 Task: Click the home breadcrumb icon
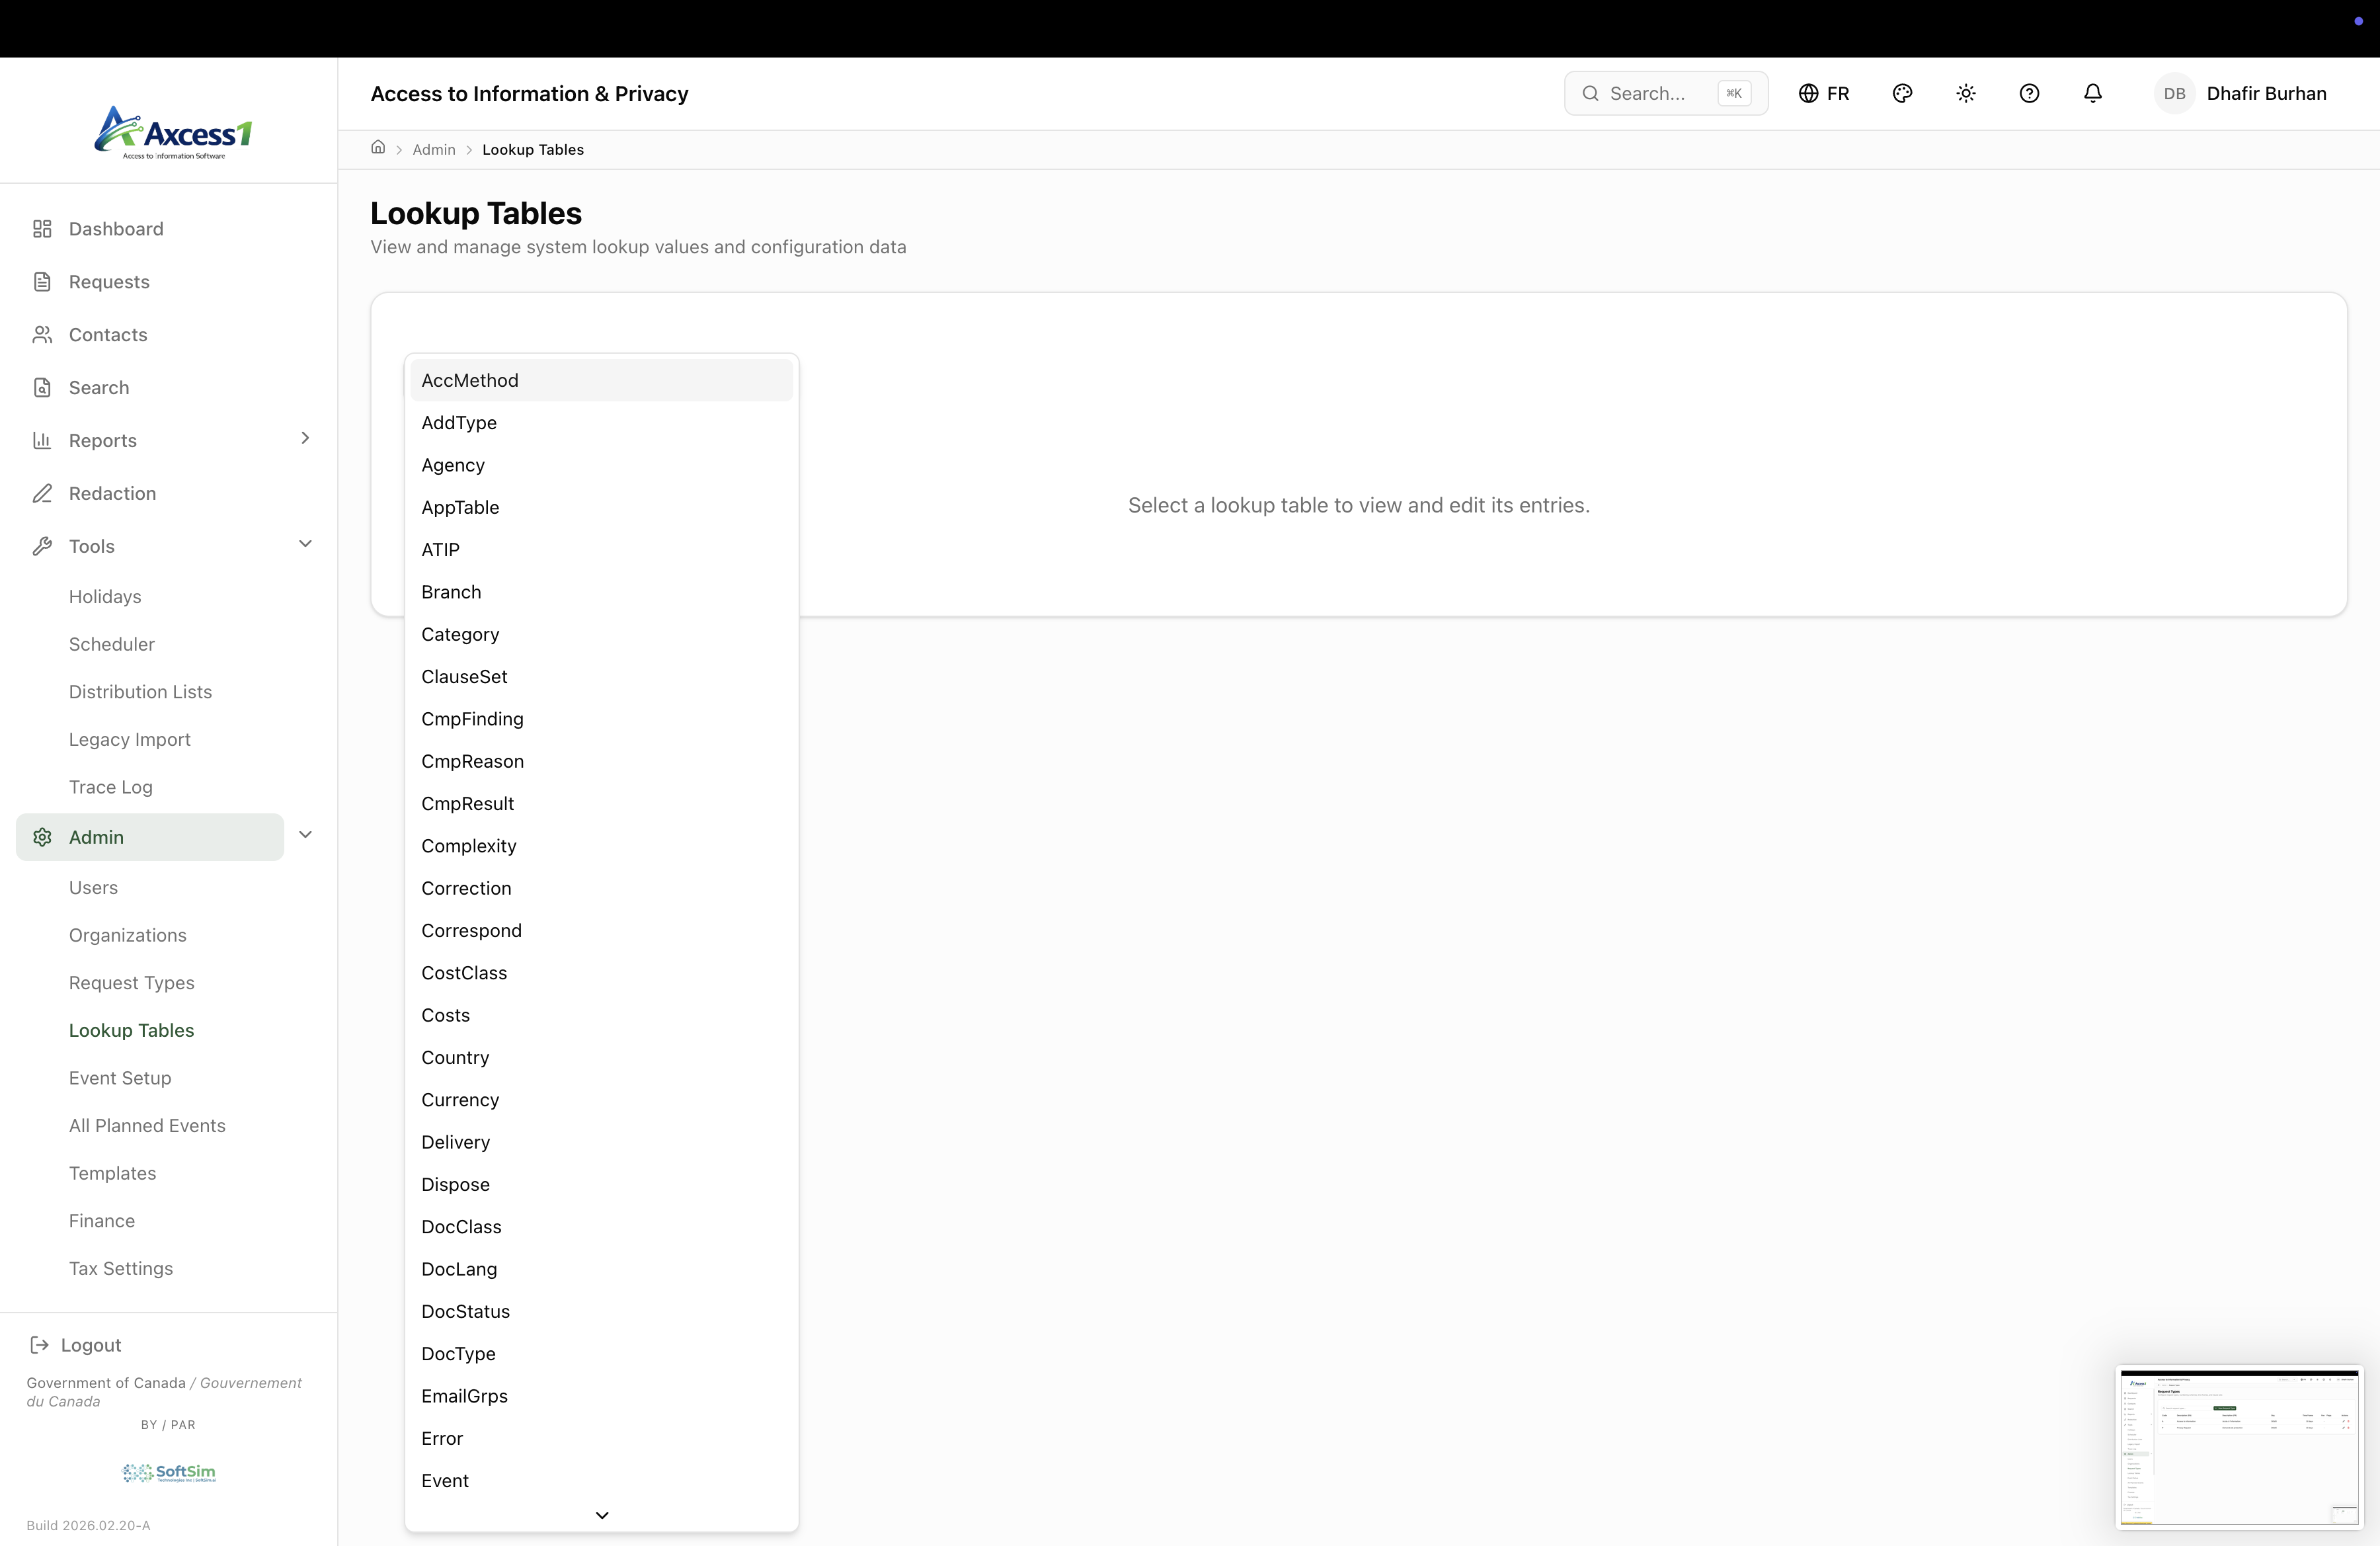click(378, 148)
